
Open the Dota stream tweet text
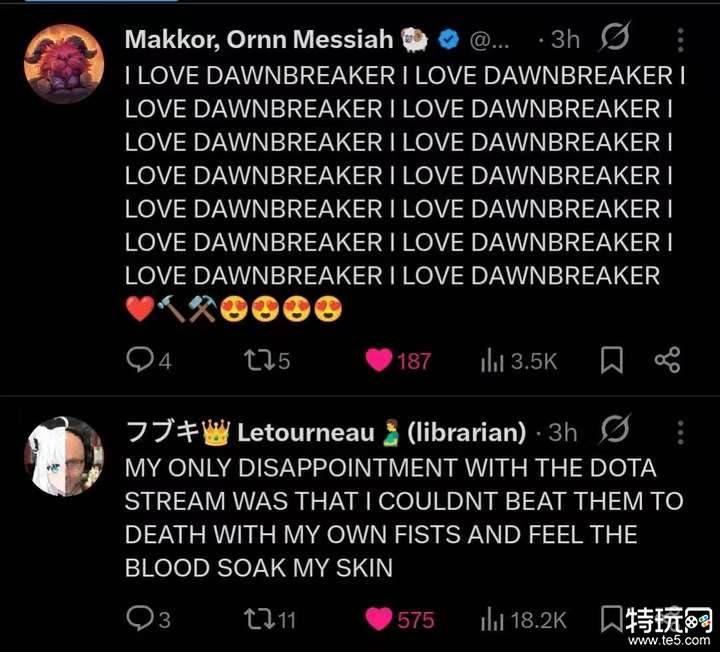tap(404, 518)
